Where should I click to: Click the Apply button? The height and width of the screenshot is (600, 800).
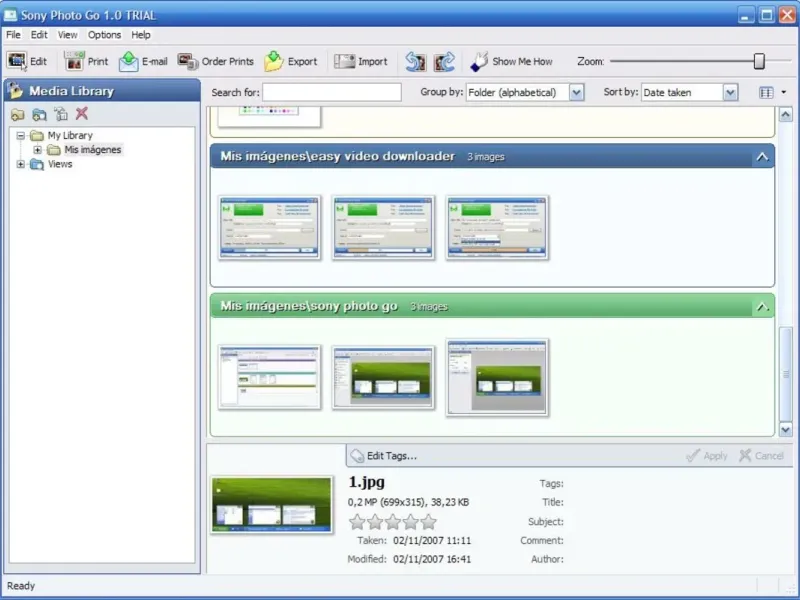[x=707, y=456]
